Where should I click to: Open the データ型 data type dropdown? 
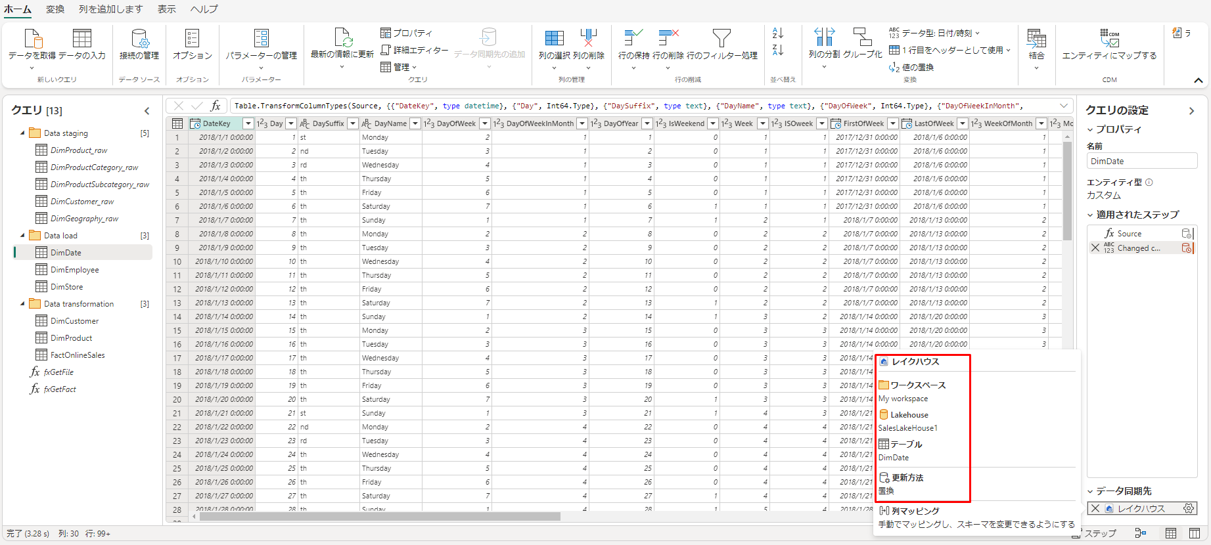934,33
